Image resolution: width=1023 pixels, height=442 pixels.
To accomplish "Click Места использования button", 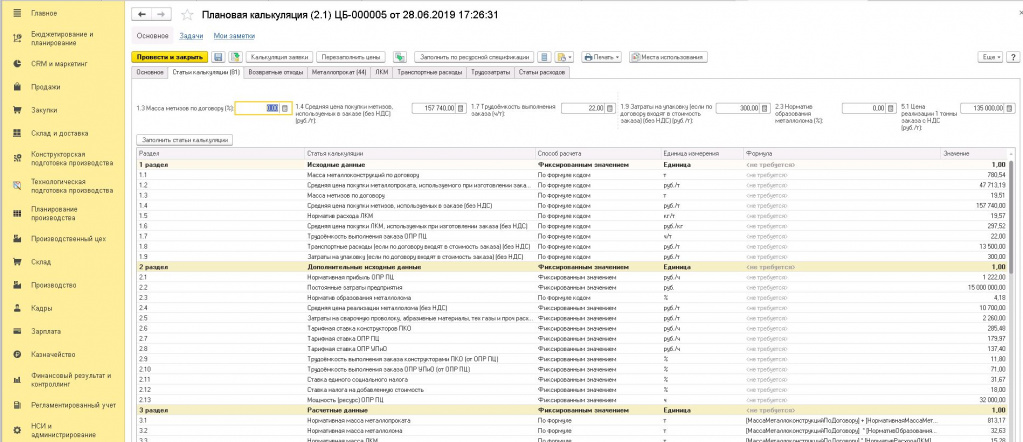I will tap(668, 57).
